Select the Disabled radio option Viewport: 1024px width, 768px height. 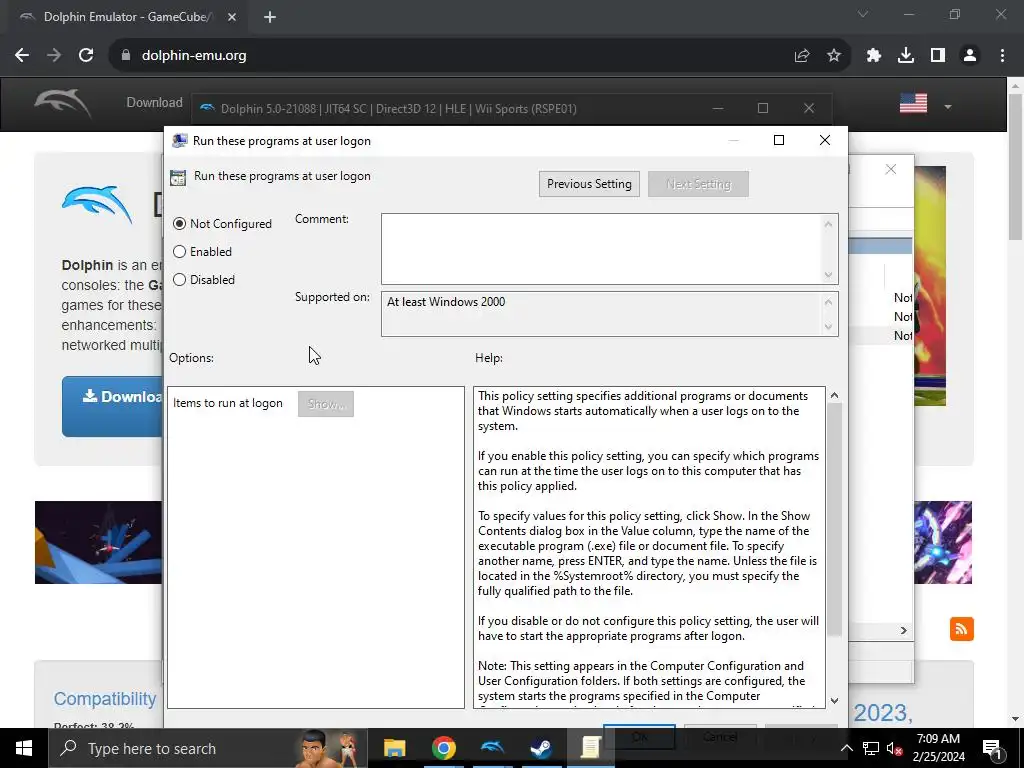(x=204, y=280)
